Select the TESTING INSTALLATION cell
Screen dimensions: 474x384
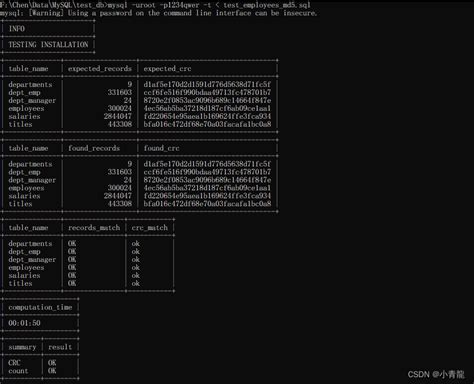point(48,45)
